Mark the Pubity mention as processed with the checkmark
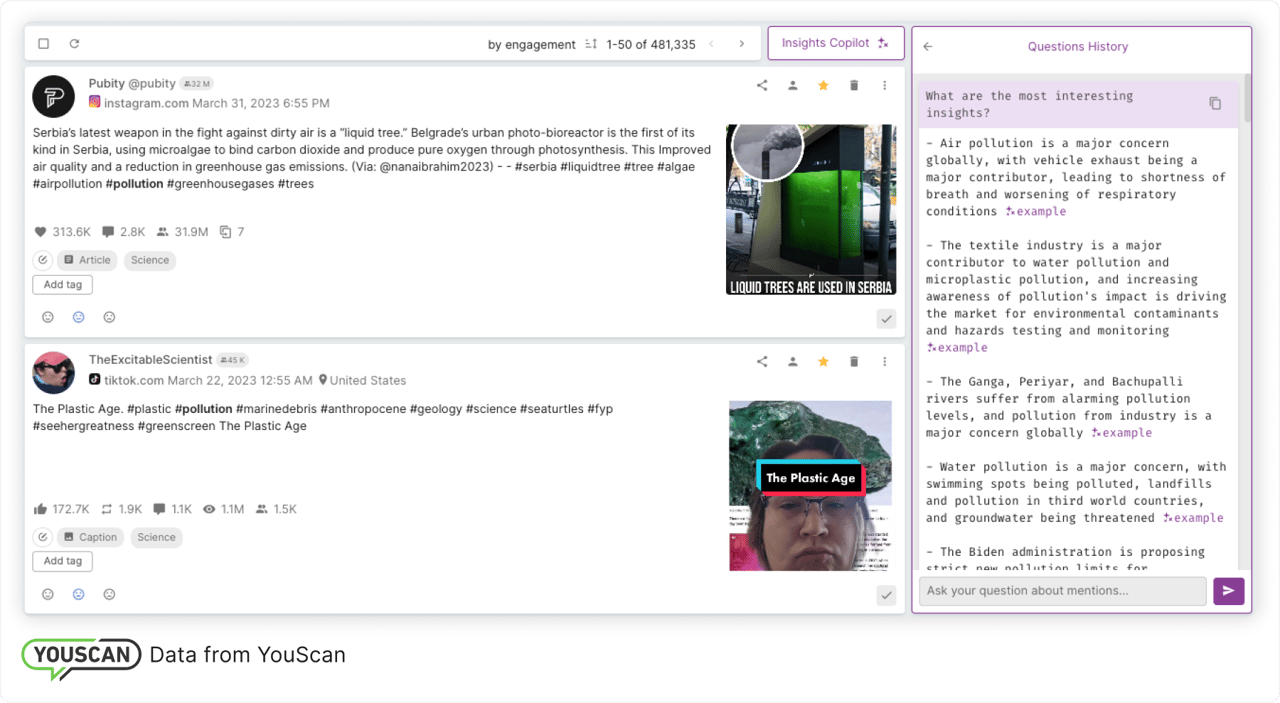This screenshot has height=703, width=1280. point(886,318)
